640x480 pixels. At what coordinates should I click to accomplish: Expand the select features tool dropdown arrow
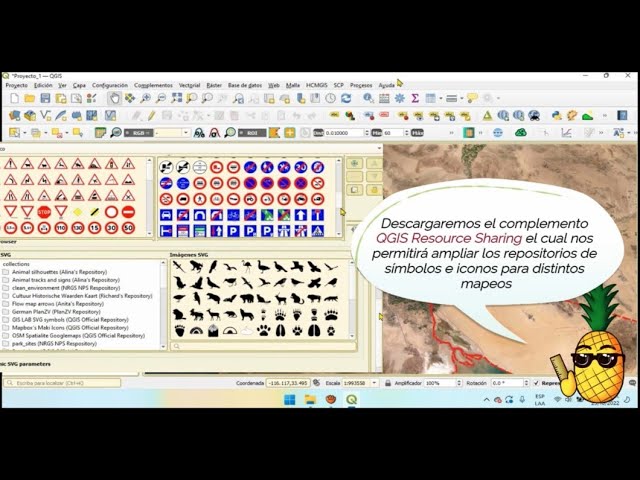(x=25, y=133)
